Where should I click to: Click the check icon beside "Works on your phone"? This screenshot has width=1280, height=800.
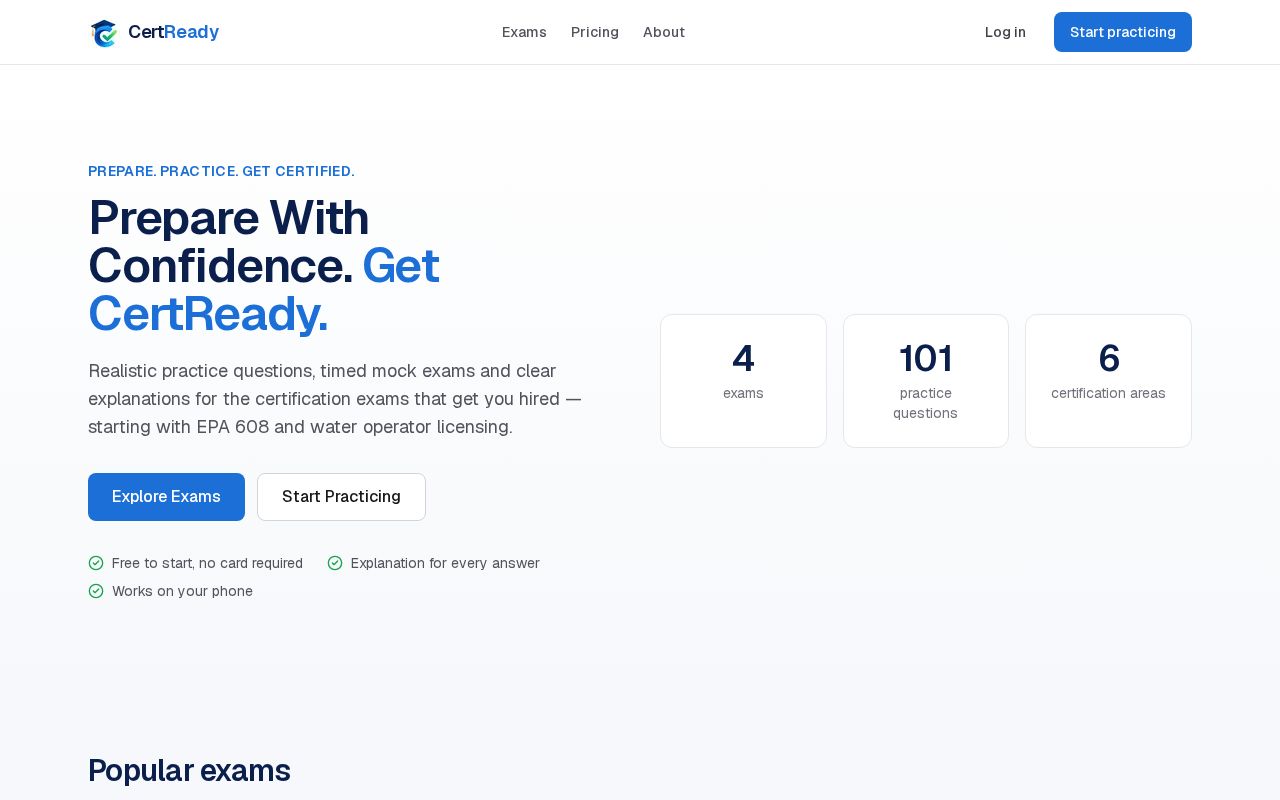pos(96,591)
